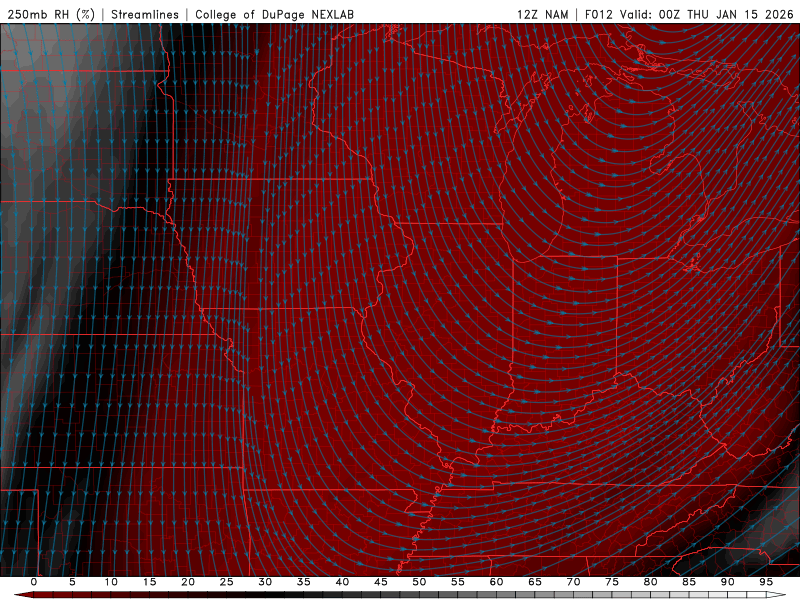800x600 pixels.
Task: Click the colorbar tick label "45"
Action: coord(381,582)
